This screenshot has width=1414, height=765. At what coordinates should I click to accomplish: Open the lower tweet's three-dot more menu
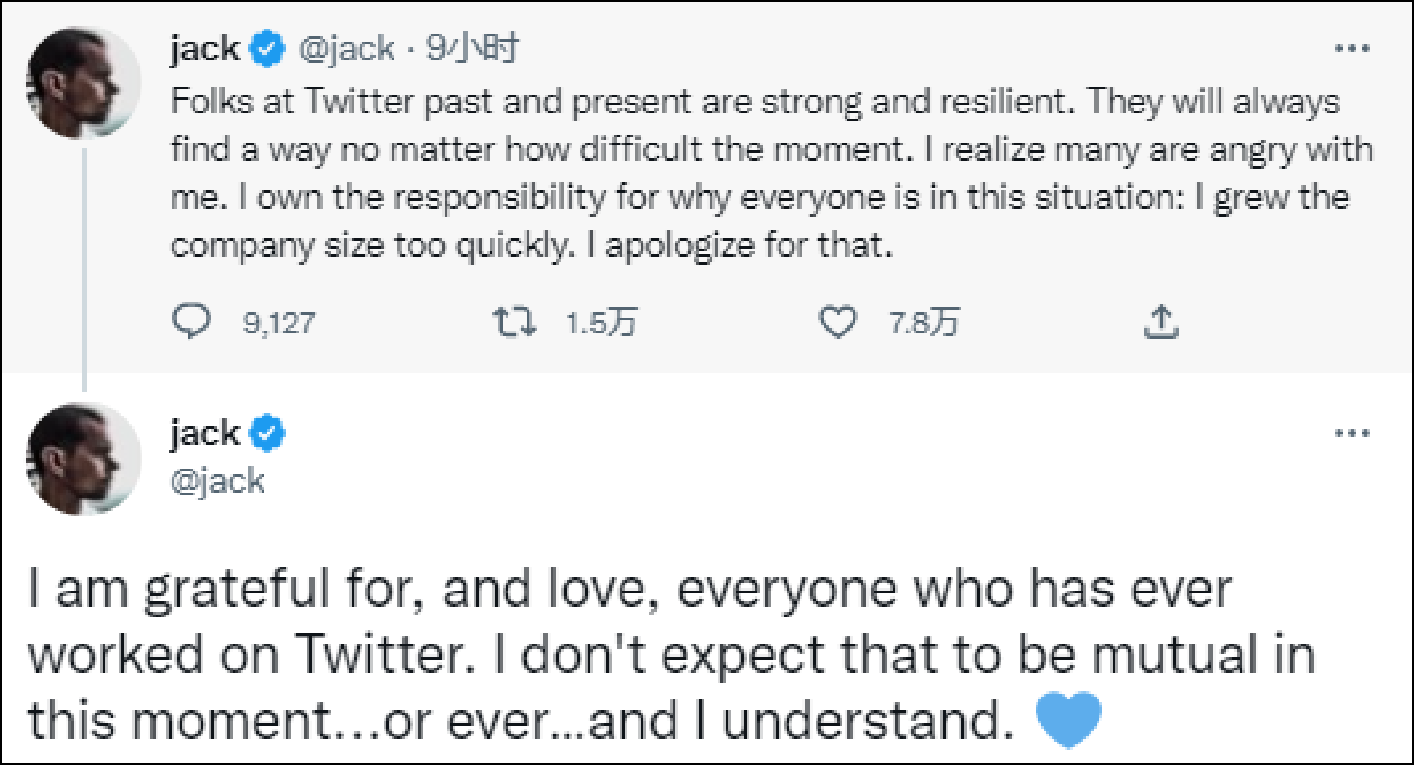(1353, 434)
